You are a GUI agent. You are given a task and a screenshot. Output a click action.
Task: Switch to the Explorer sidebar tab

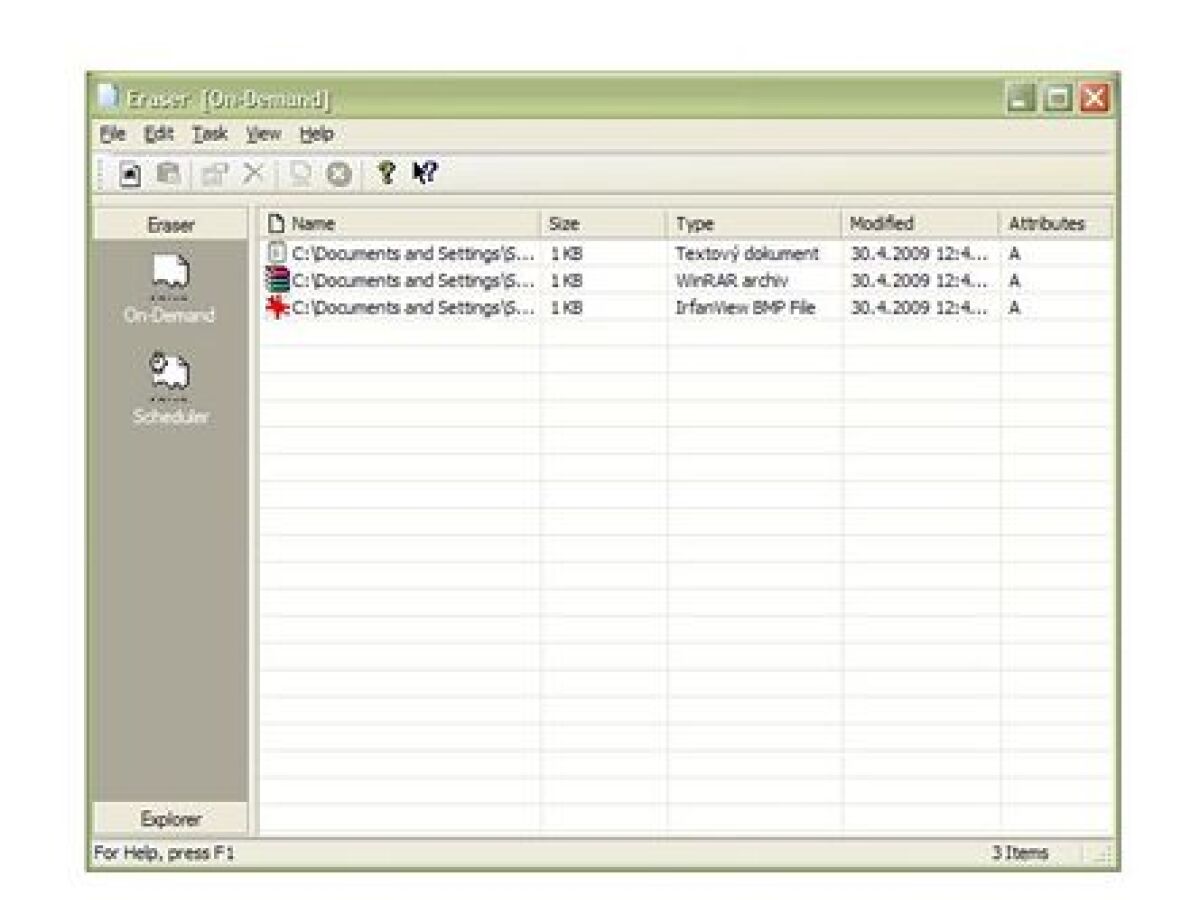pyautogui.click(x=170, y=819)
